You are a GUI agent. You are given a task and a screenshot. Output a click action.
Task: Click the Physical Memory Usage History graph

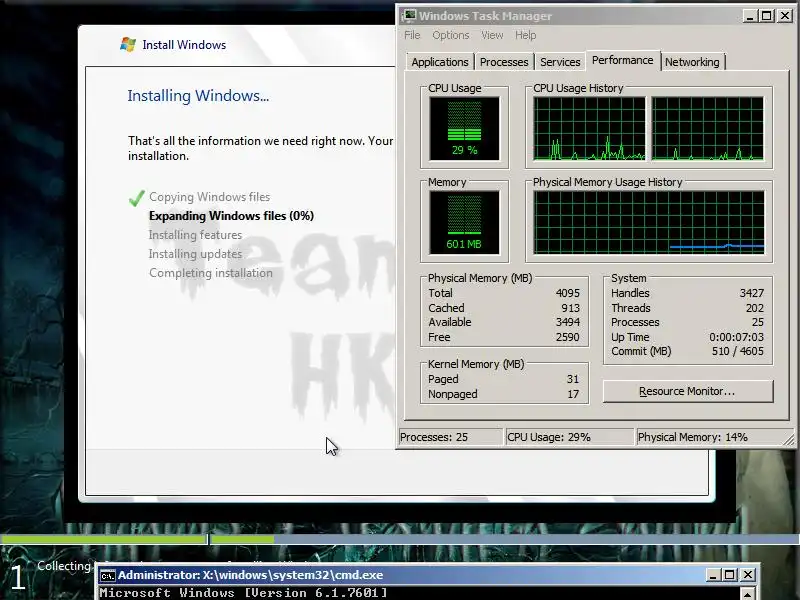(649, 222)
